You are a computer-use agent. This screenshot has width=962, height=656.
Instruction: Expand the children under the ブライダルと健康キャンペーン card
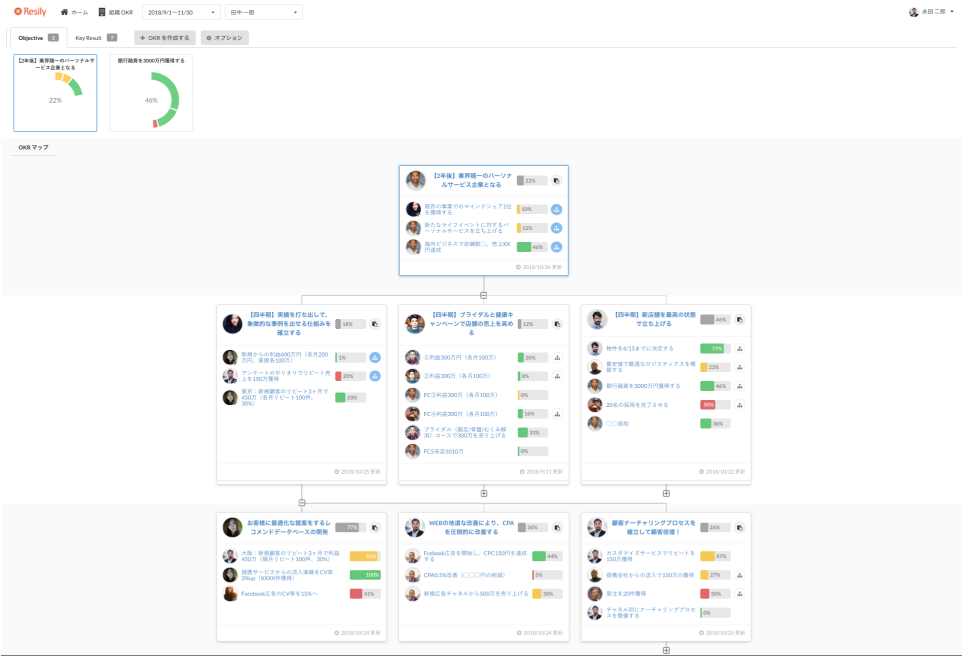(484, 492)
